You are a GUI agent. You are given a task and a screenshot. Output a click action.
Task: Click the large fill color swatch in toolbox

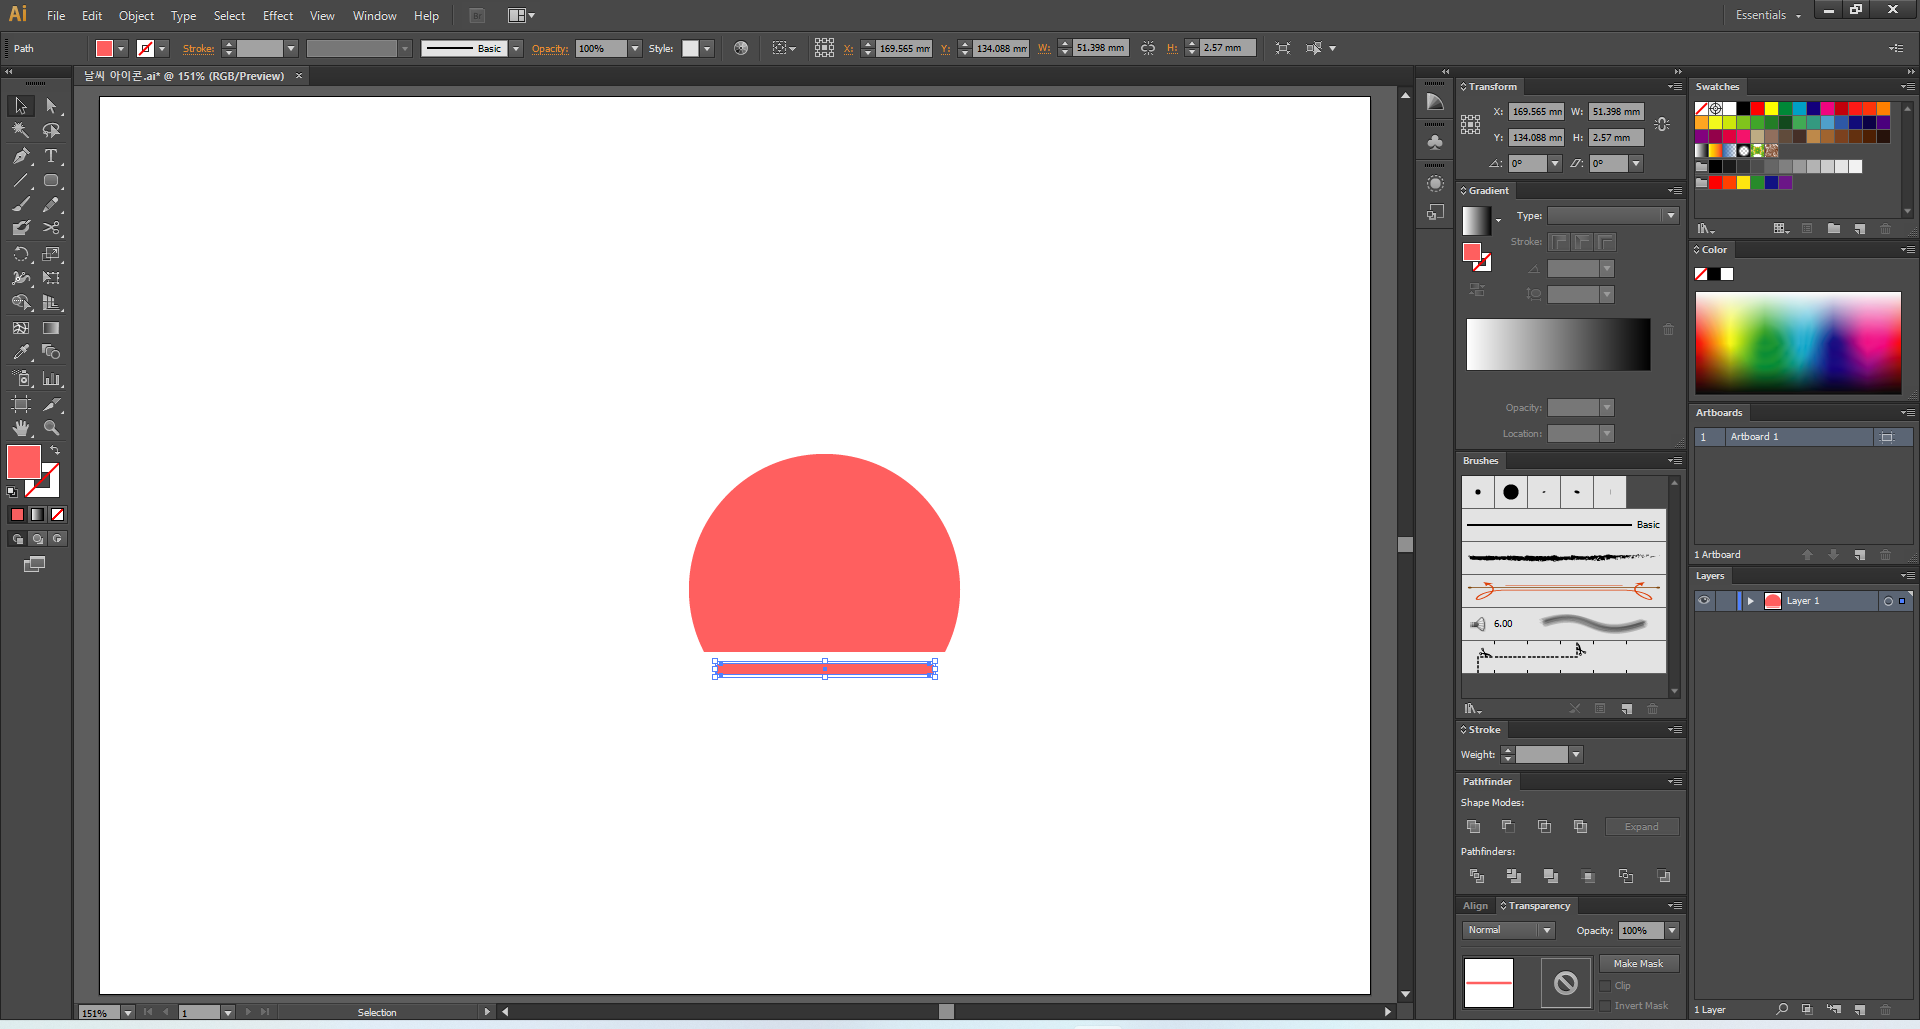pyautogui.click(x=24, y=462)
